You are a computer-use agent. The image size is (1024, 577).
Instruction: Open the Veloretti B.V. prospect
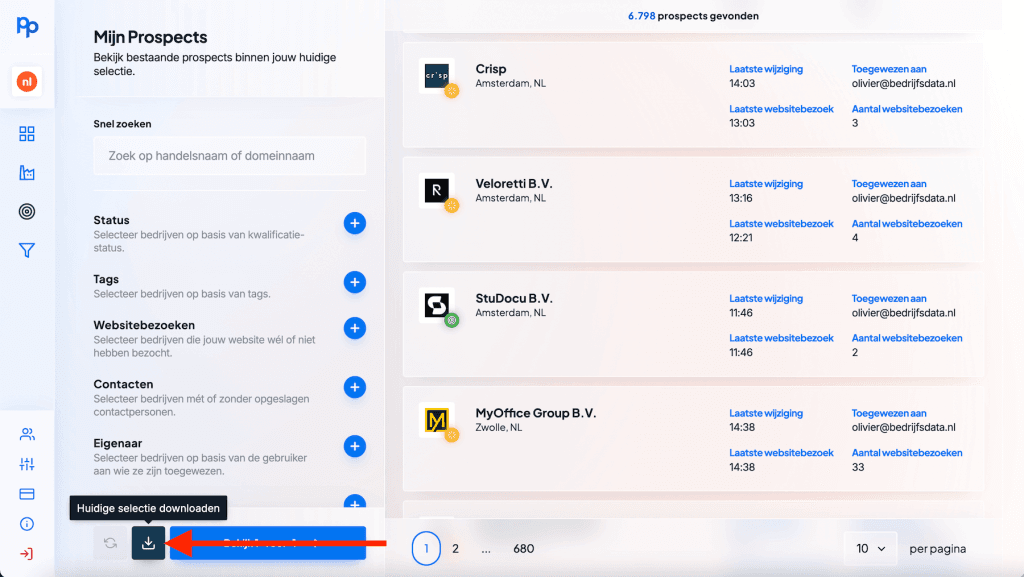coord(514,184)
